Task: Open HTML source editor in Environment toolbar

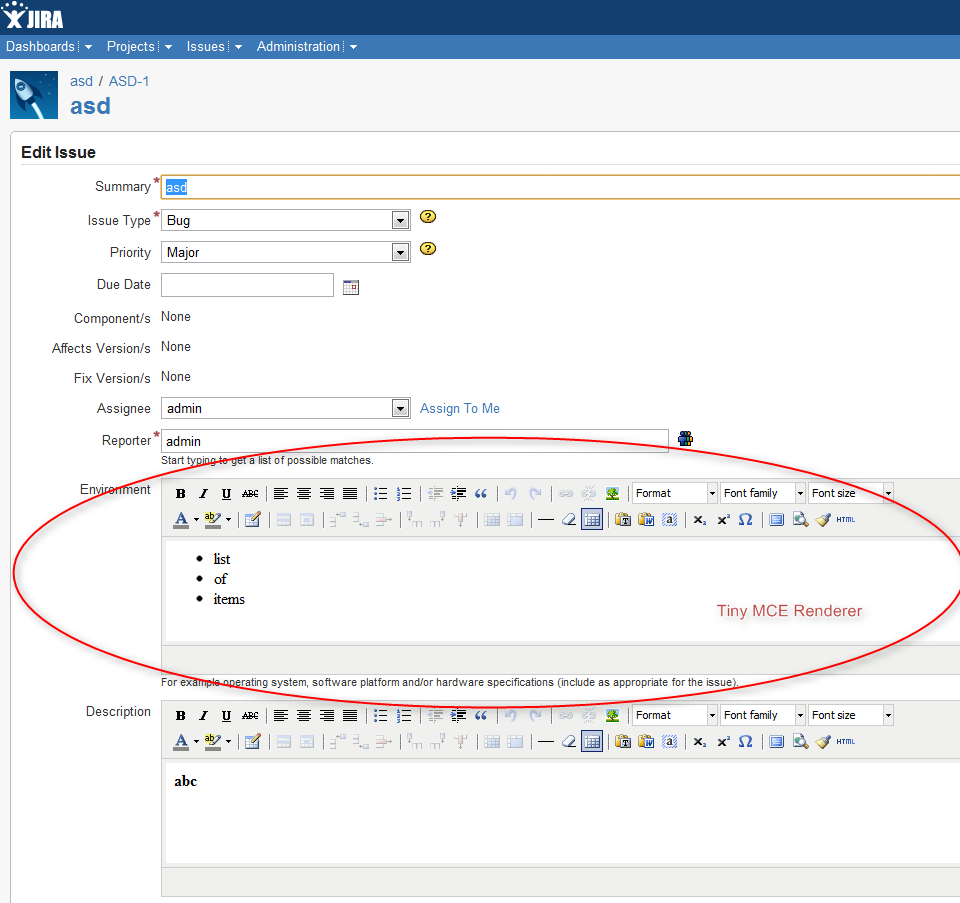Action: [x=846, y=520]
